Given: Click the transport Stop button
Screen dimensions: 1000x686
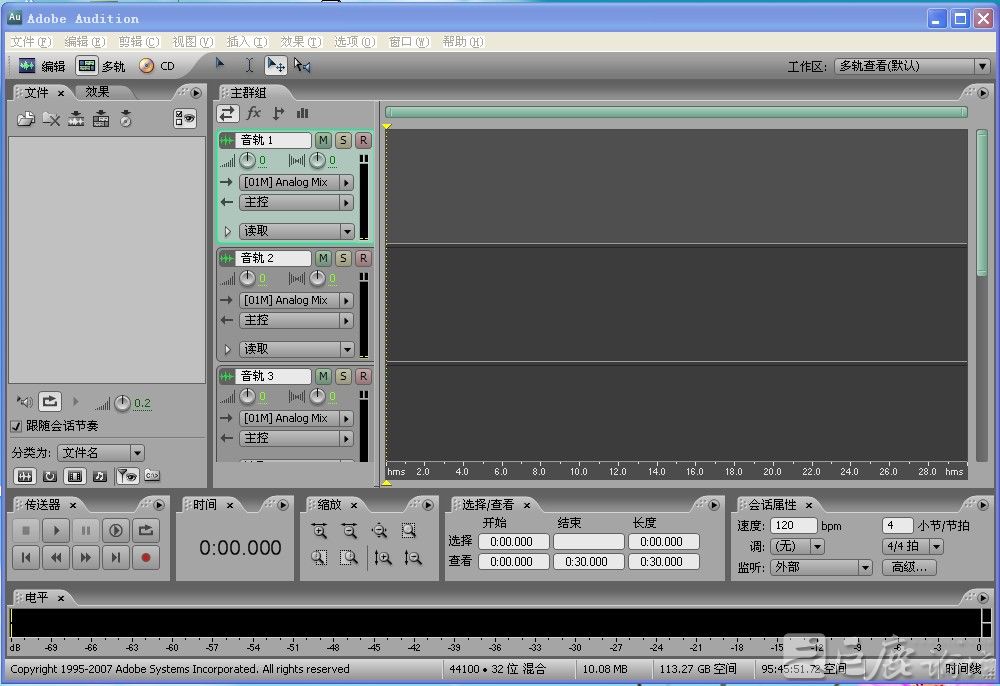Looking at the screenshot, I should coord(26,530).
